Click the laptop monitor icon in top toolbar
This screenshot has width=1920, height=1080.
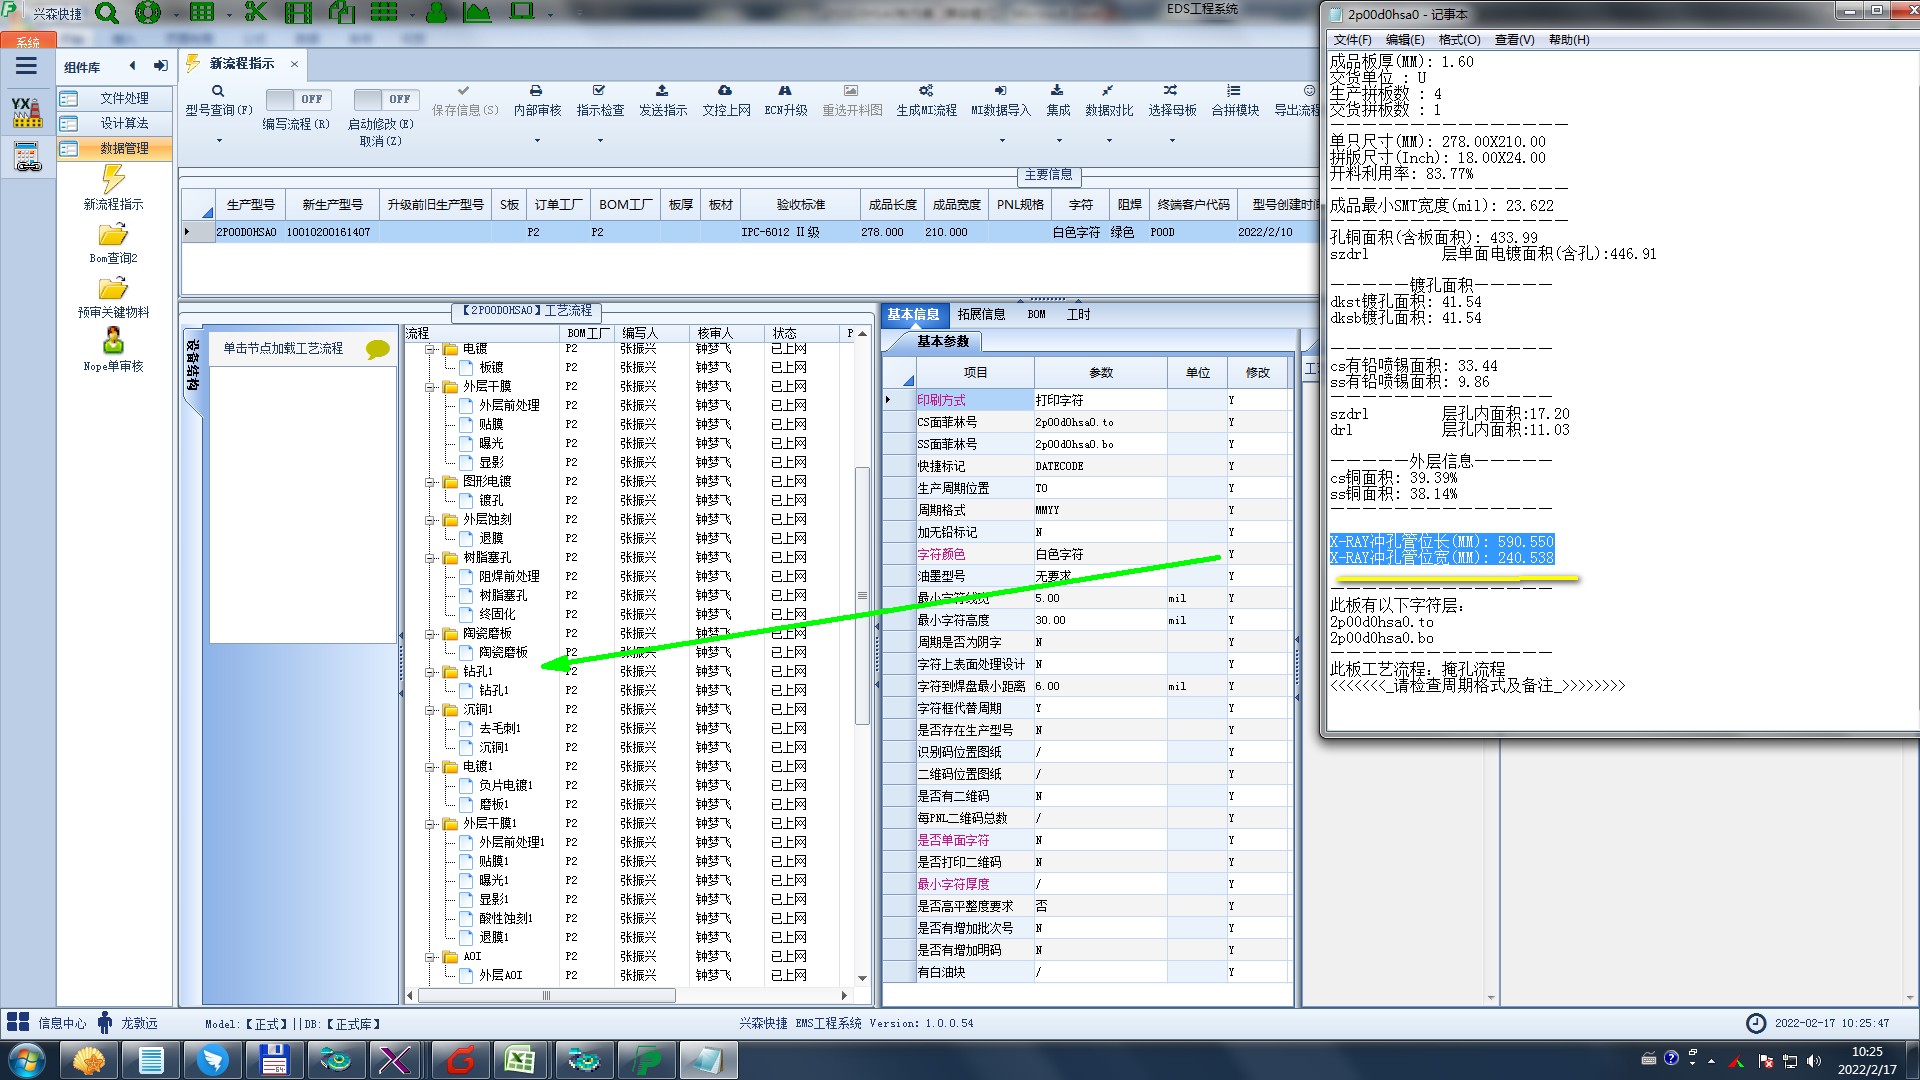(x=522, y=12)
